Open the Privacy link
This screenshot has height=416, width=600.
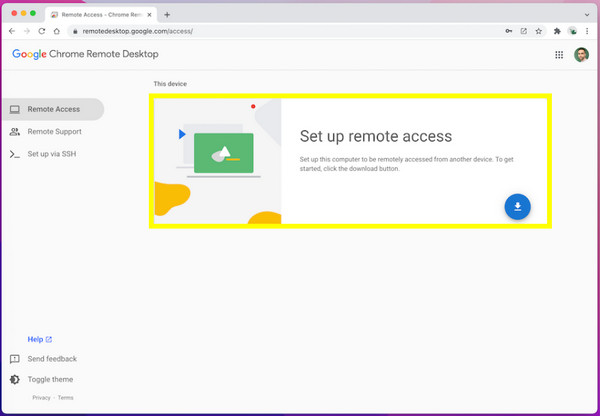coord(41,398)
